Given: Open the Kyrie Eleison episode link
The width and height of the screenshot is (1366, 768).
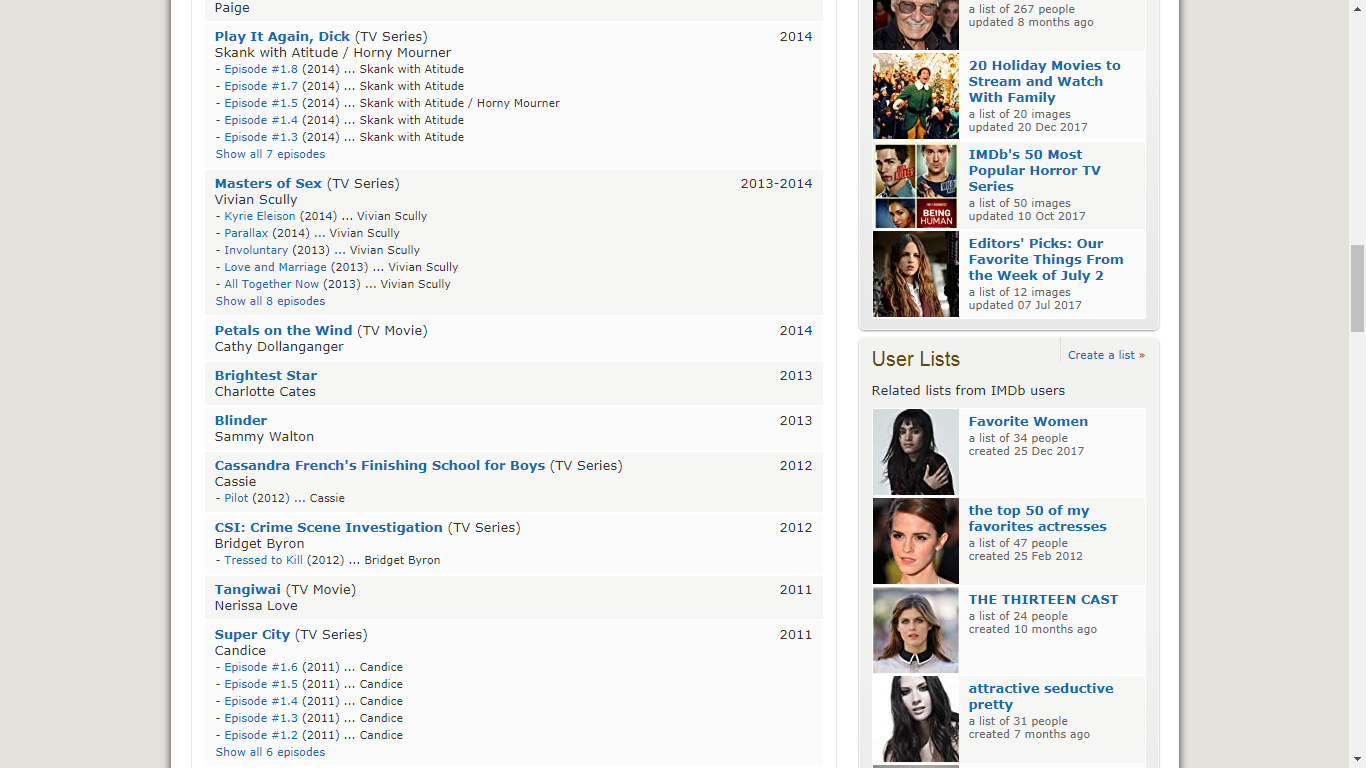Looking at the screenshot, I should pyautogui.click(x=260, y=217).
